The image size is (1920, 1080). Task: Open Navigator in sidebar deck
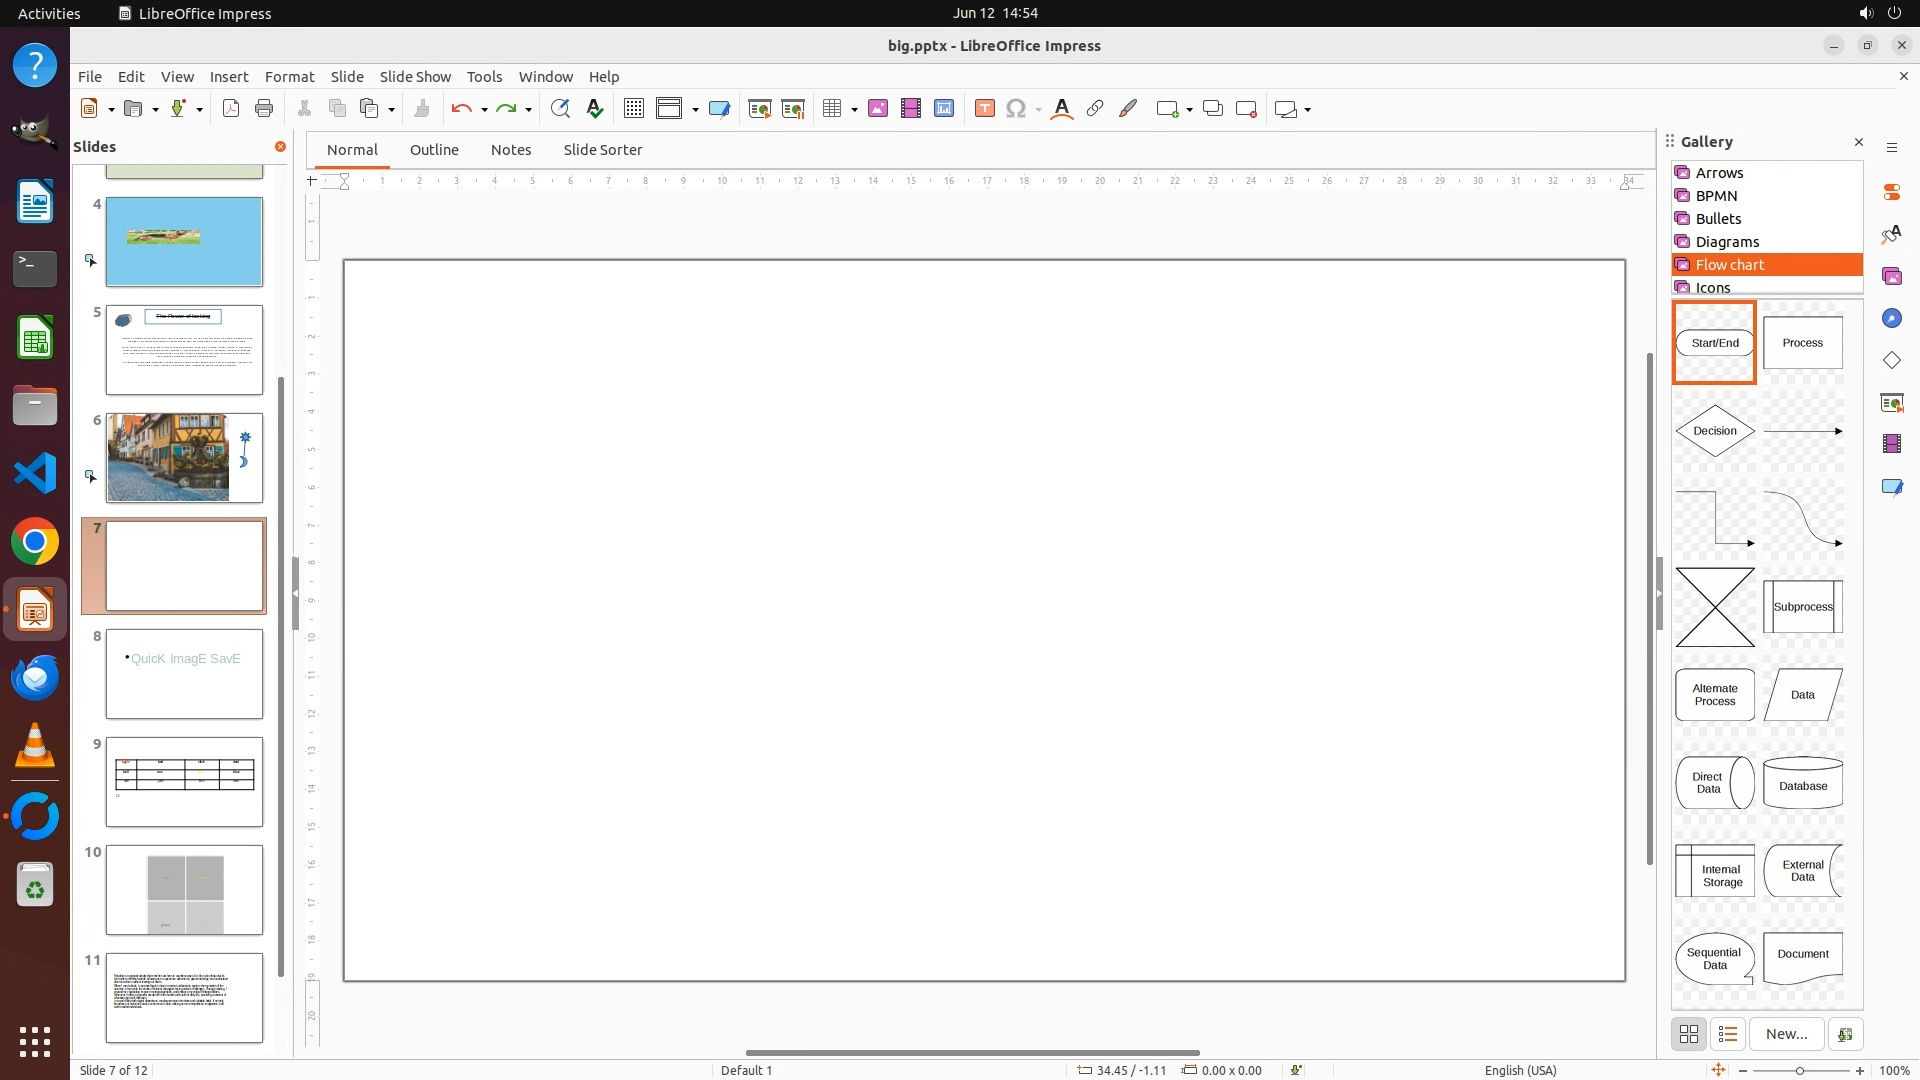pyautogui.click(x=1891, y=318)
